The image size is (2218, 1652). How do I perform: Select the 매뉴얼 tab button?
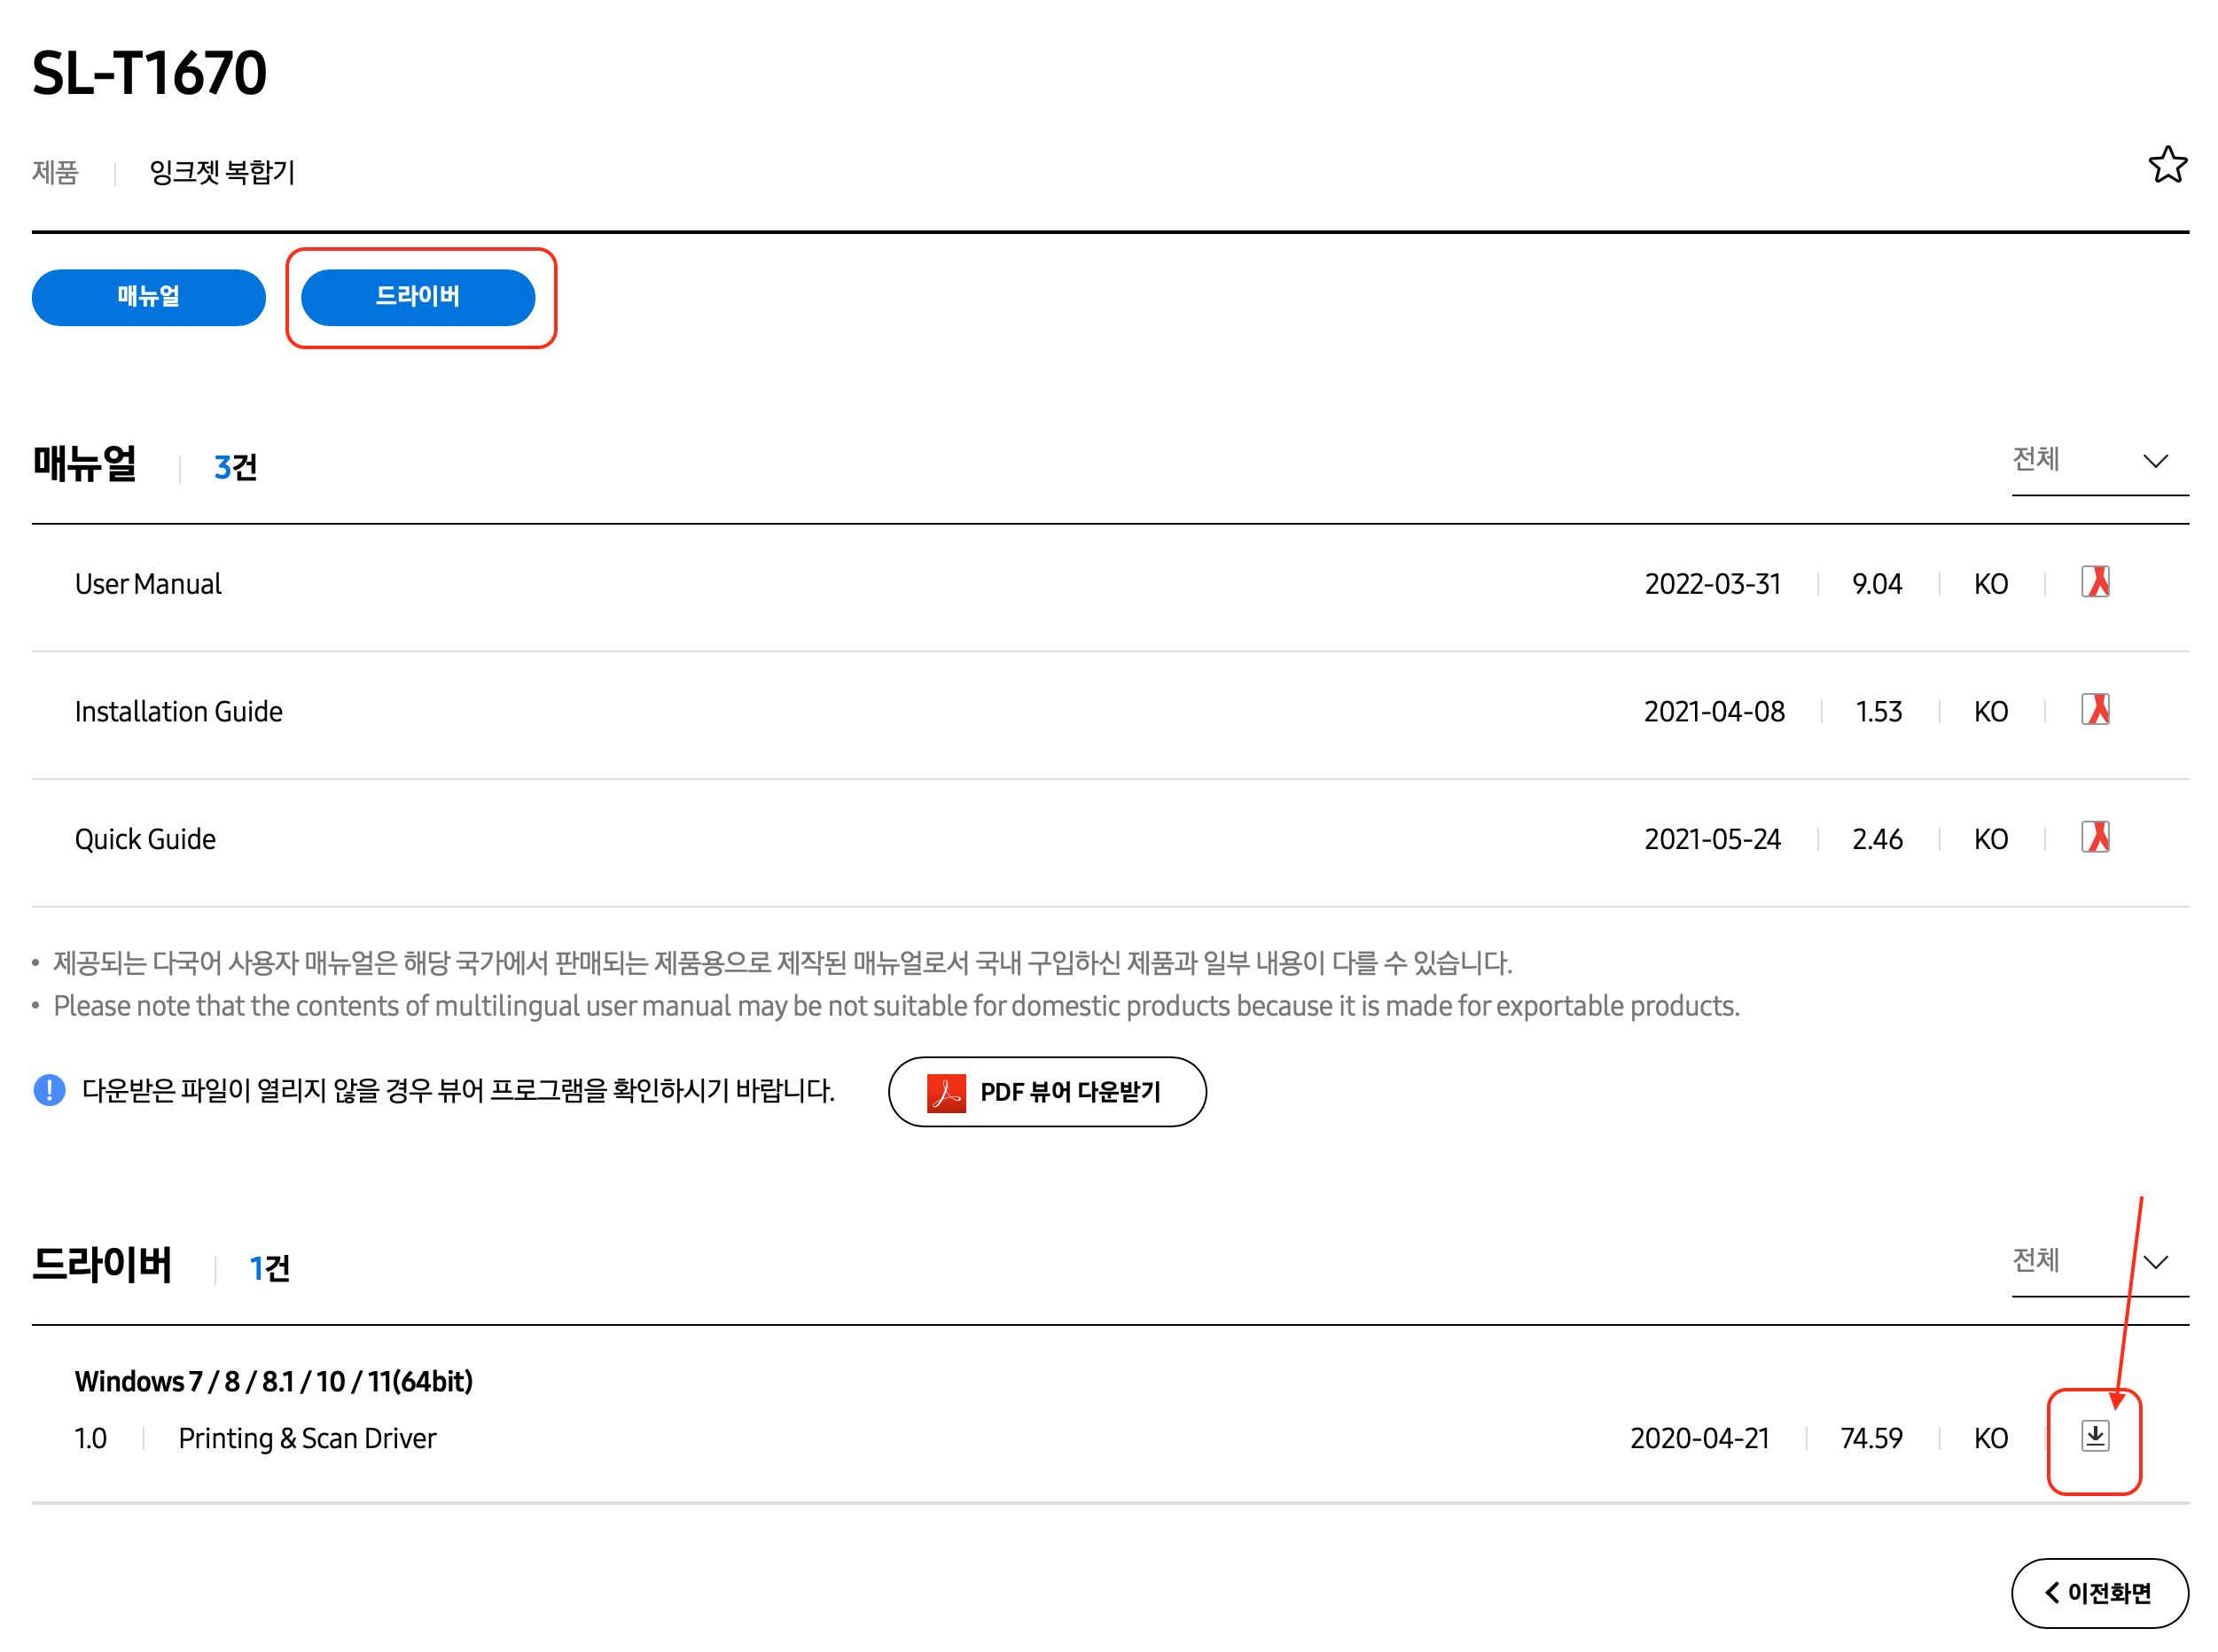pyautogui.click(x=148, y=297)
